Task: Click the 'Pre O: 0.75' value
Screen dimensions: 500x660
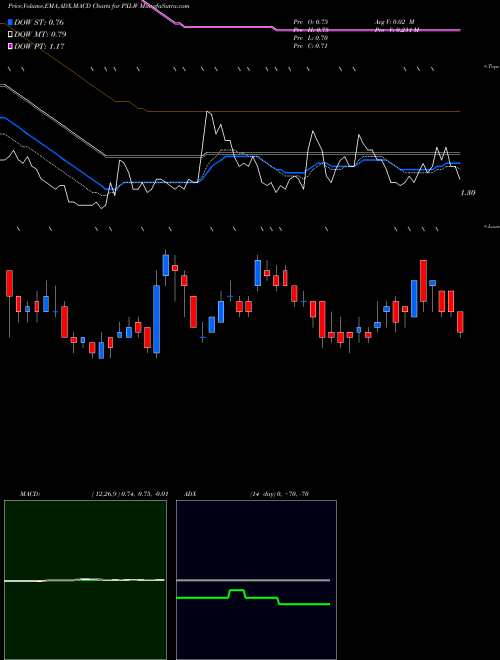Action: (x=311, y=22)
